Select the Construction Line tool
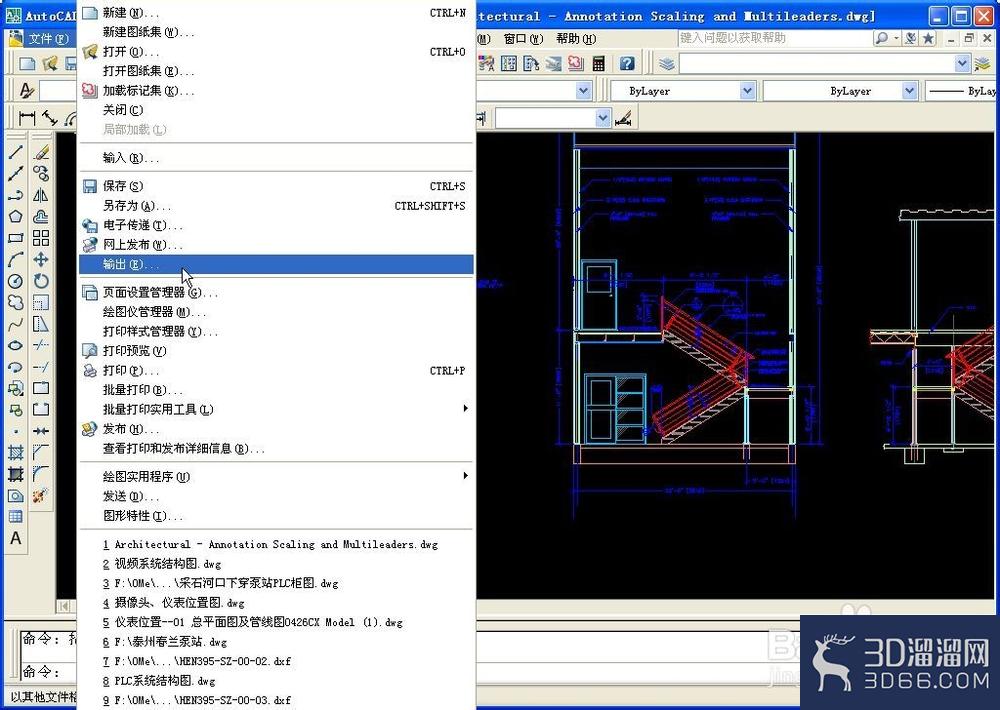 (x=15, y=174)
